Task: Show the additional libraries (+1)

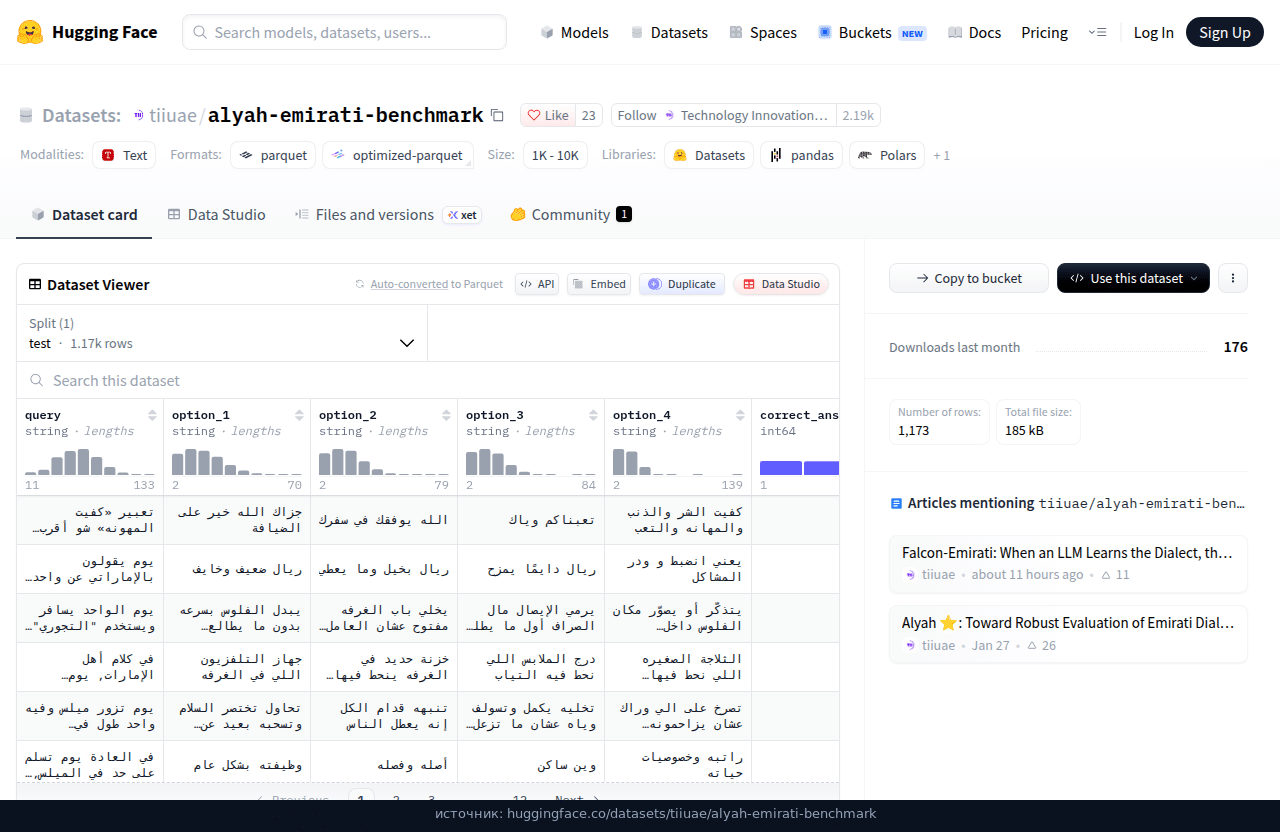Action: tap(942, 155)
